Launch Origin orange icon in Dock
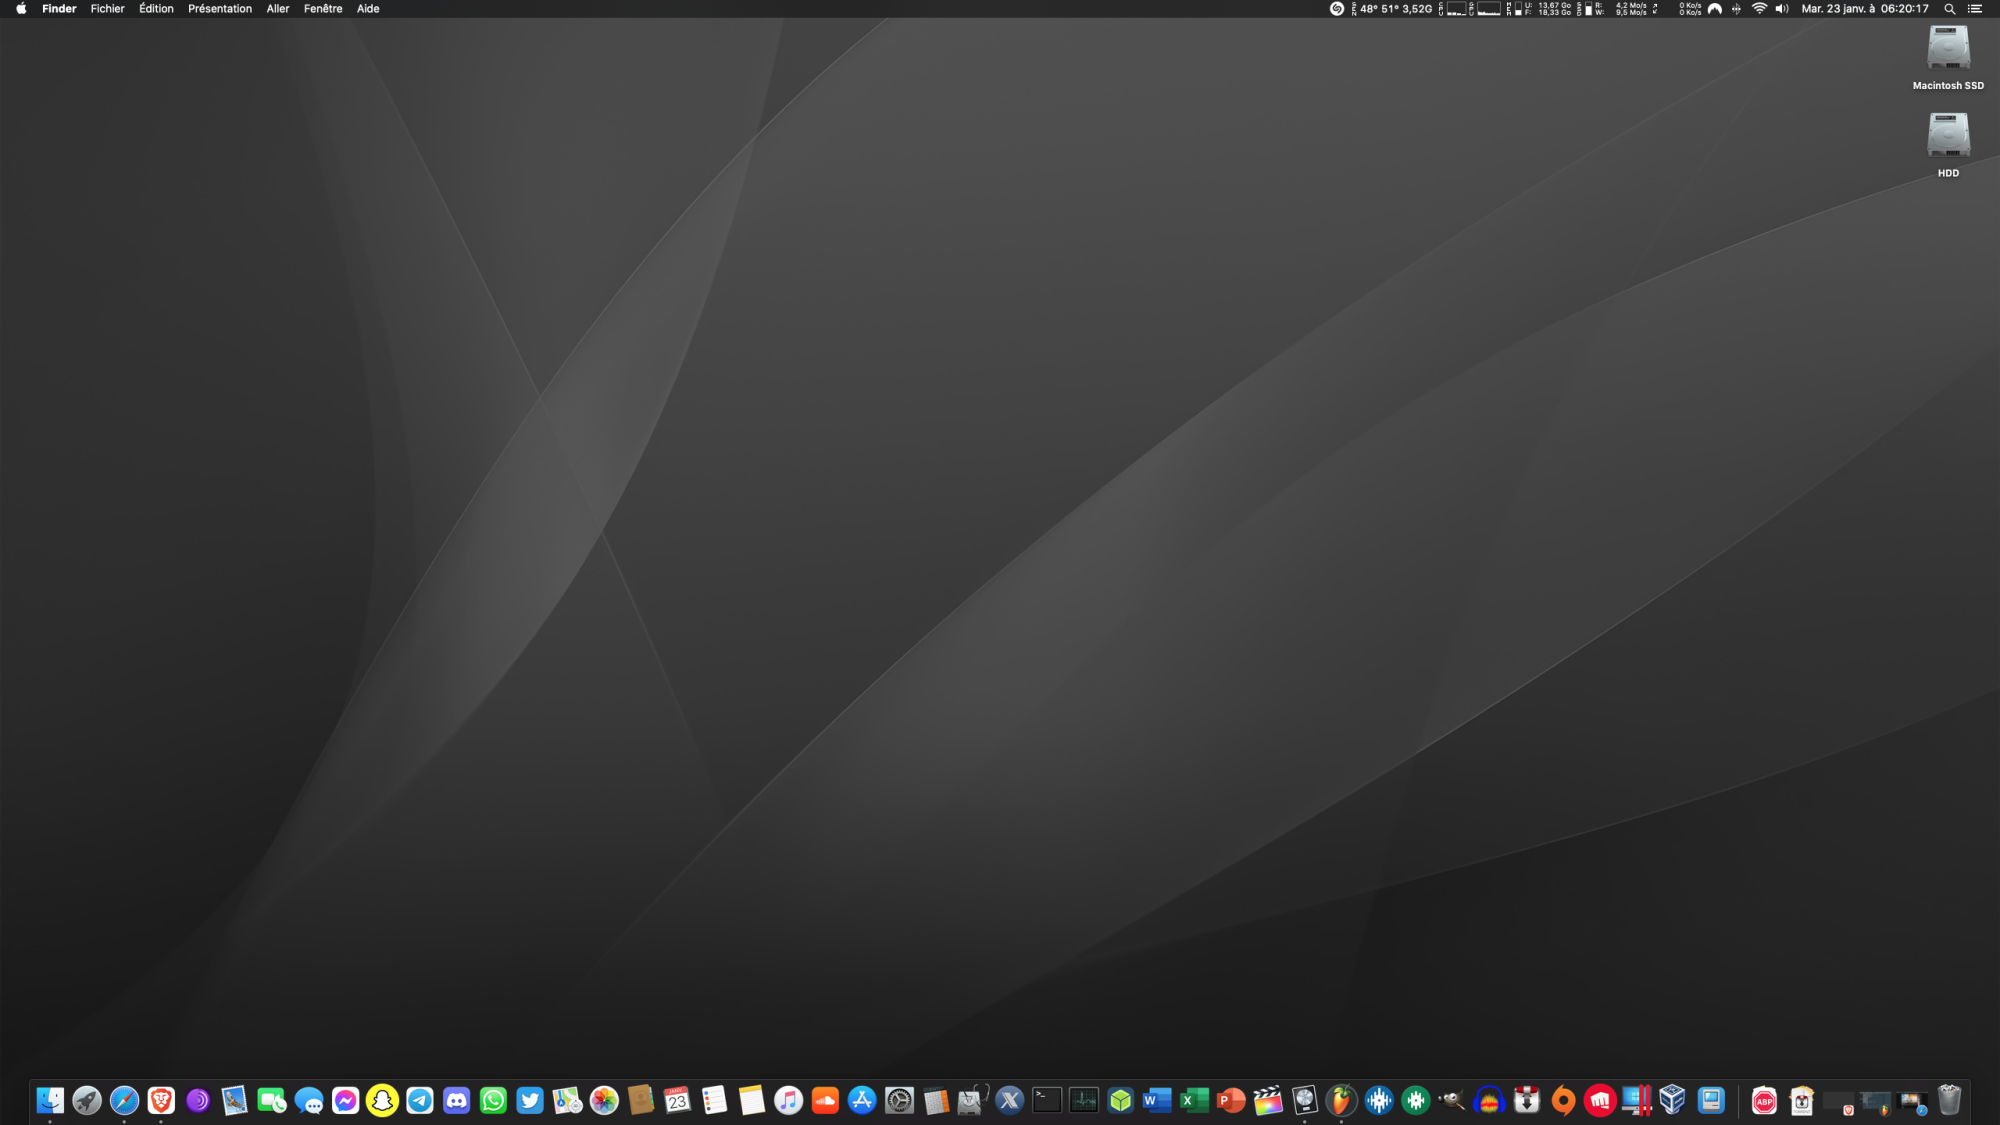This screenshot has height=1125, width=2000. pos(1563,1101)
